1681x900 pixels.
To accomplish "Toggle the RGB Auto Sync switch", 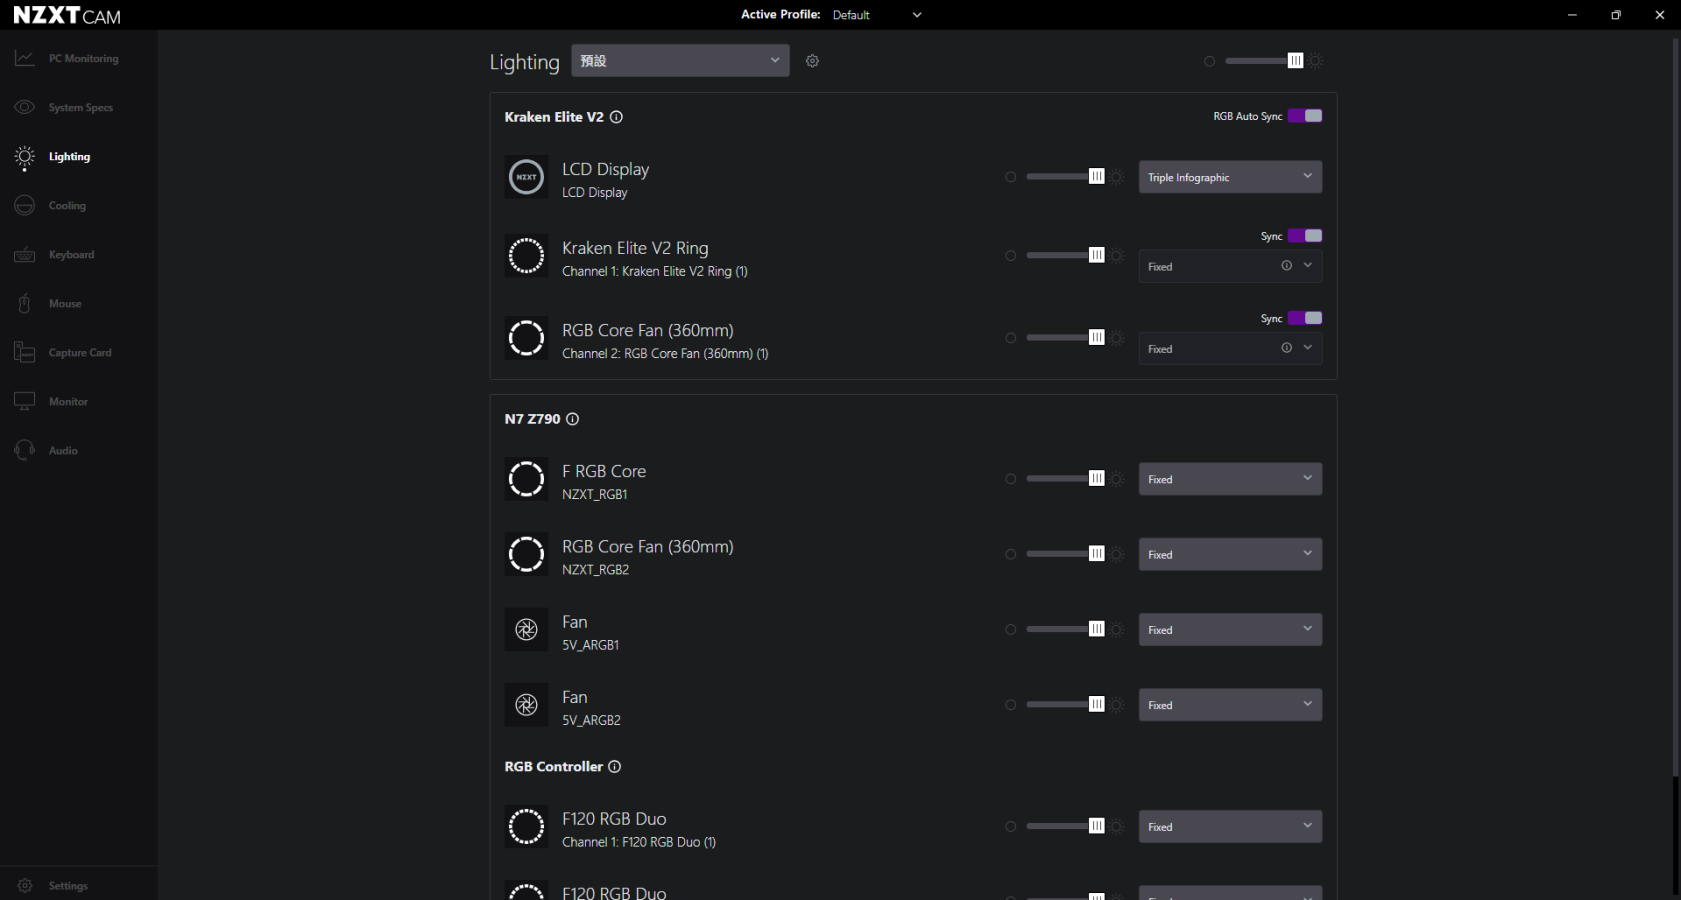I will coord(1305,116).
